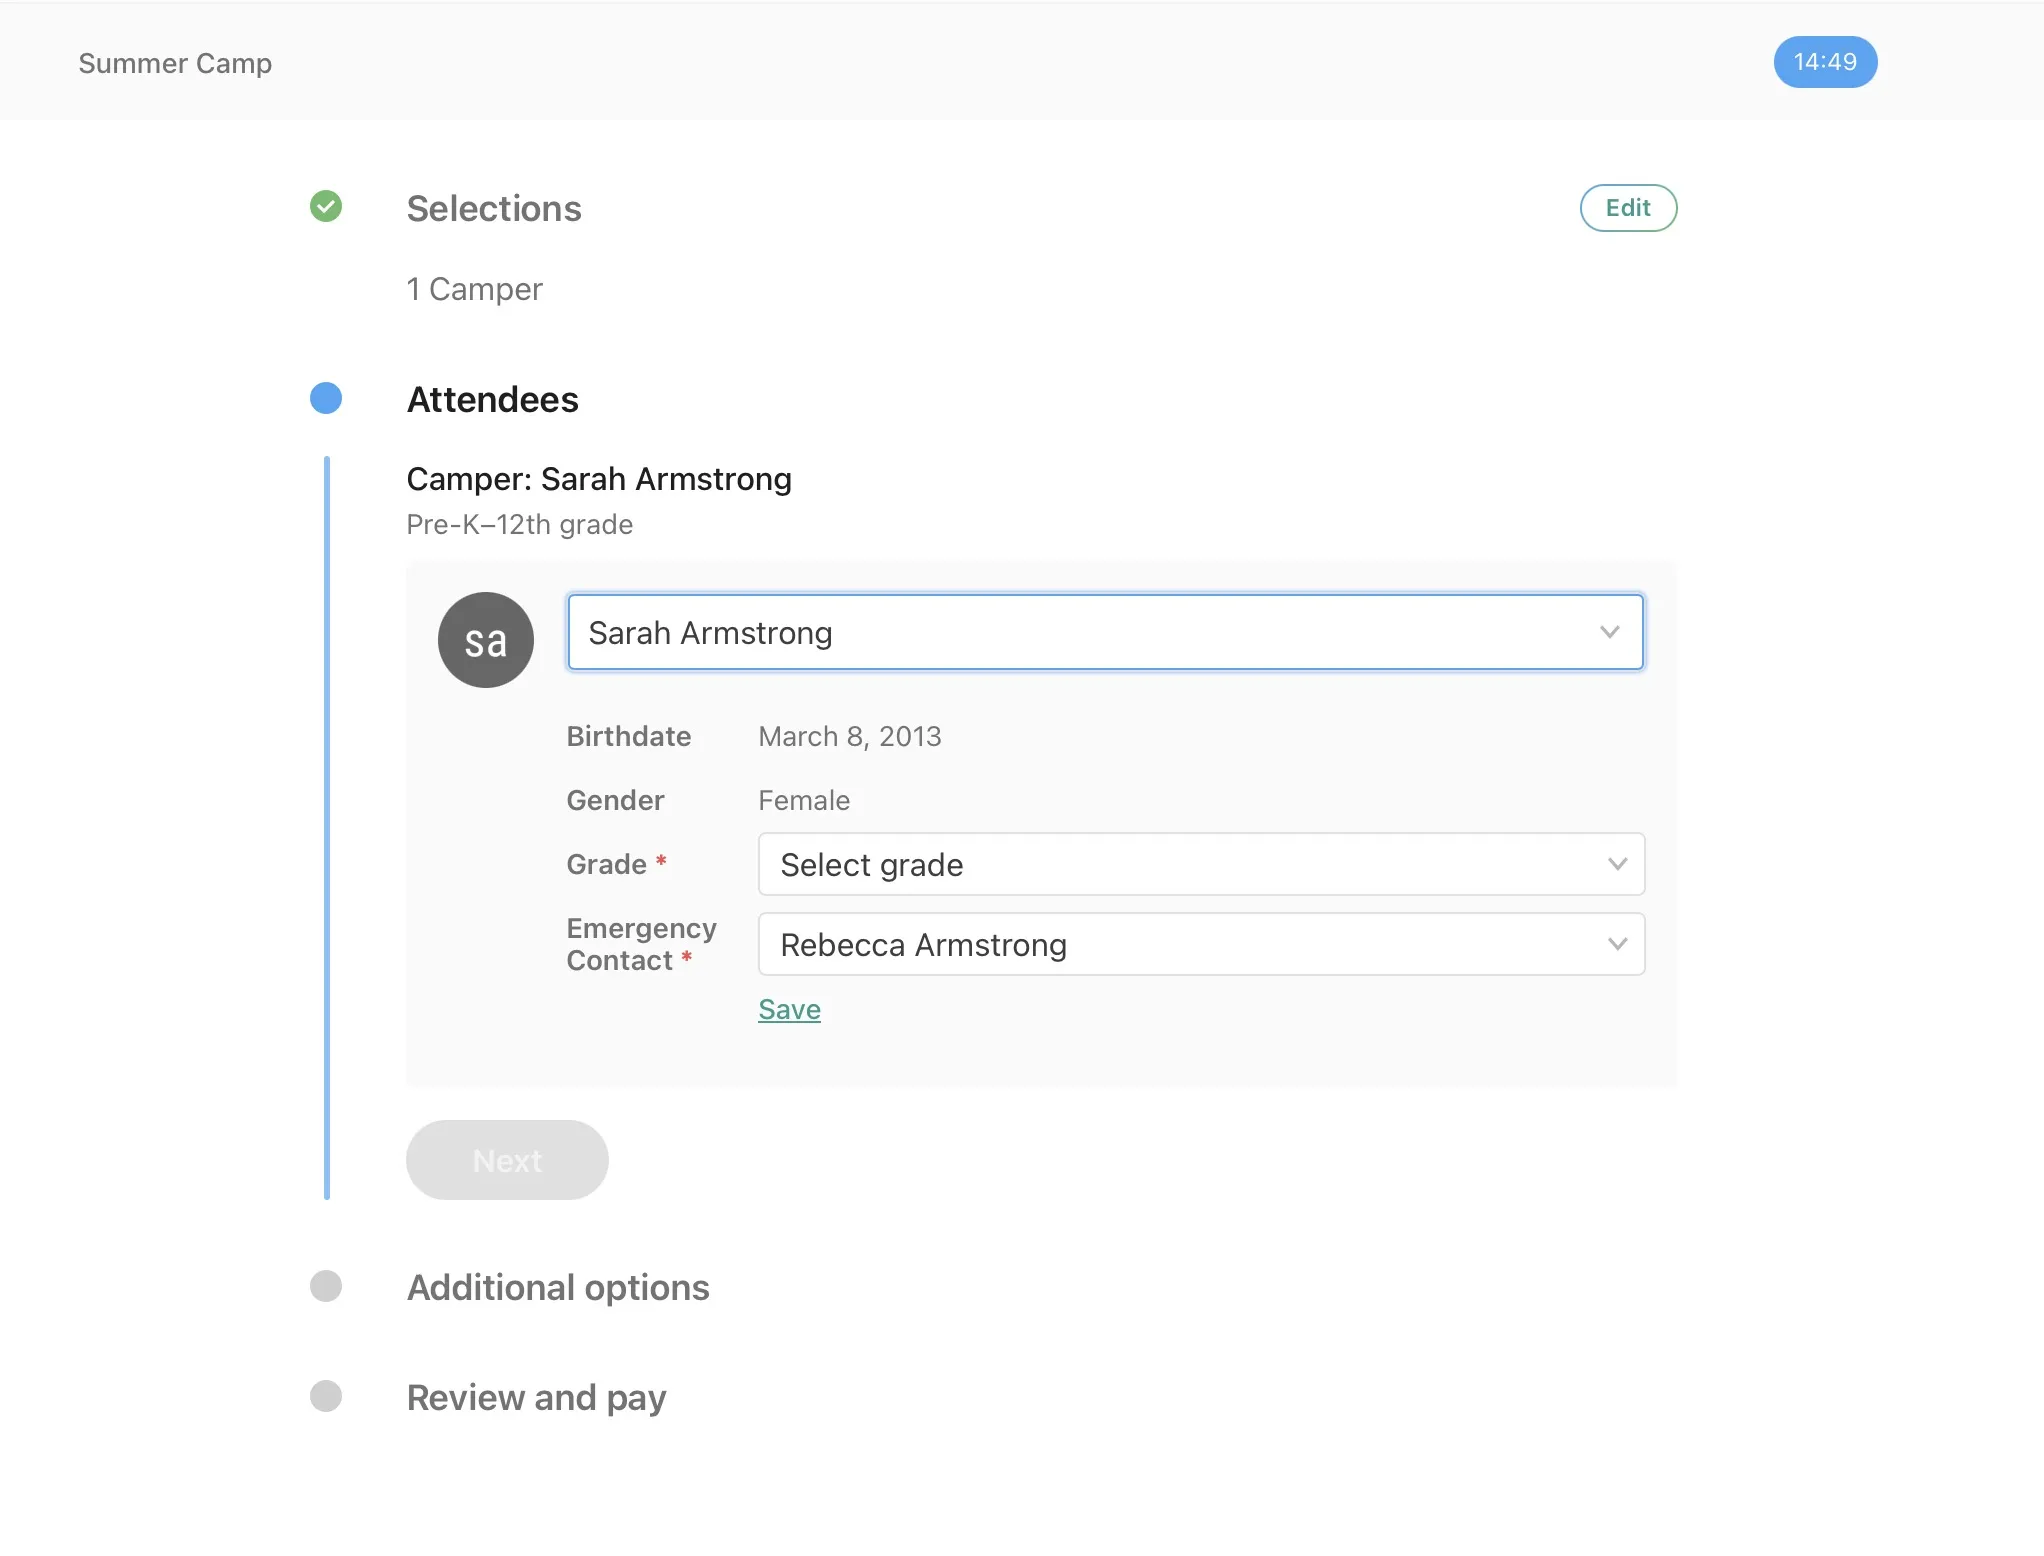The image size is (2044, 1556).
Task: Click the Summer Camp header title
Action: 175,63
